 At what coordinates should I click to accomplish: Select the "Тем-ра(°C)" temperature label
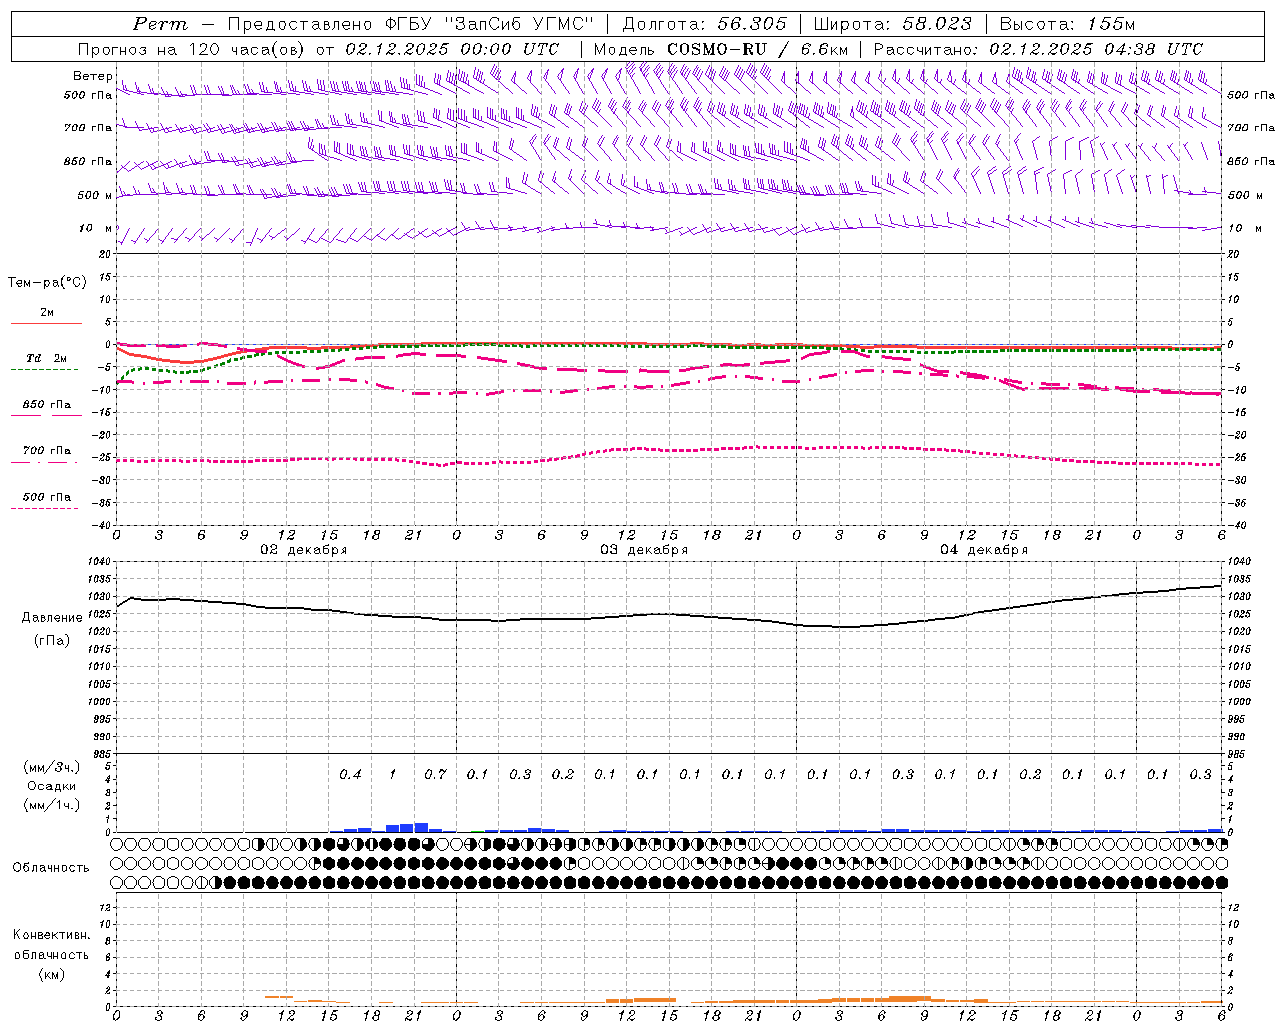(47, 283)
